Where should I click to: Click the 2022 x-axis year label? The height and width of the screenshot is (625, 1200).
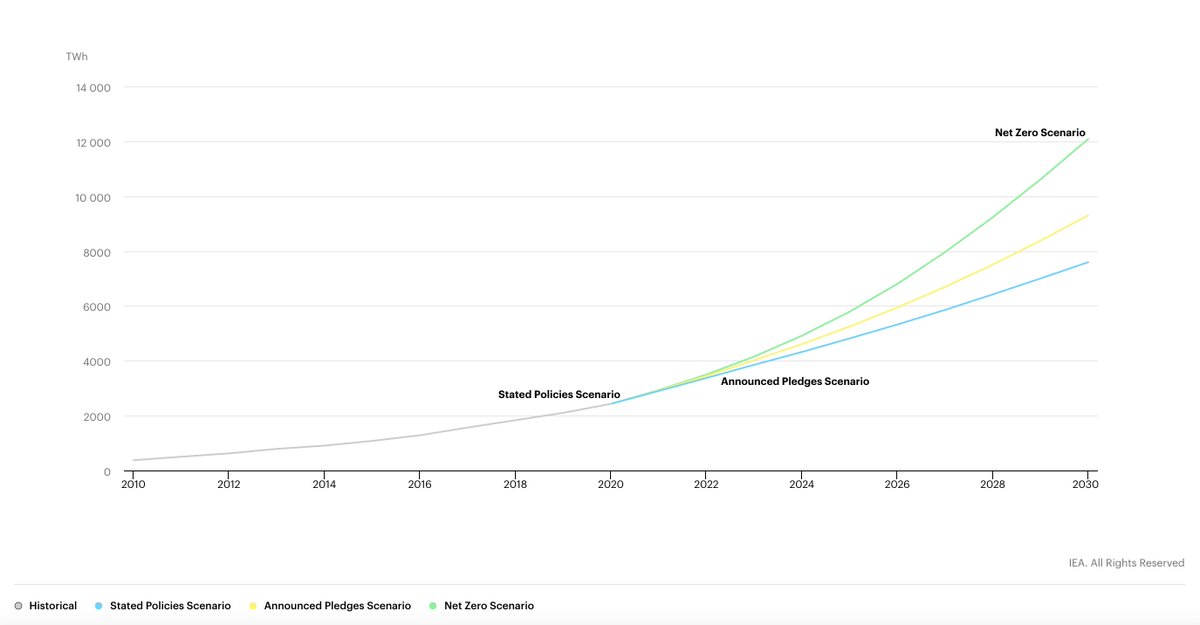pos(706,484)
